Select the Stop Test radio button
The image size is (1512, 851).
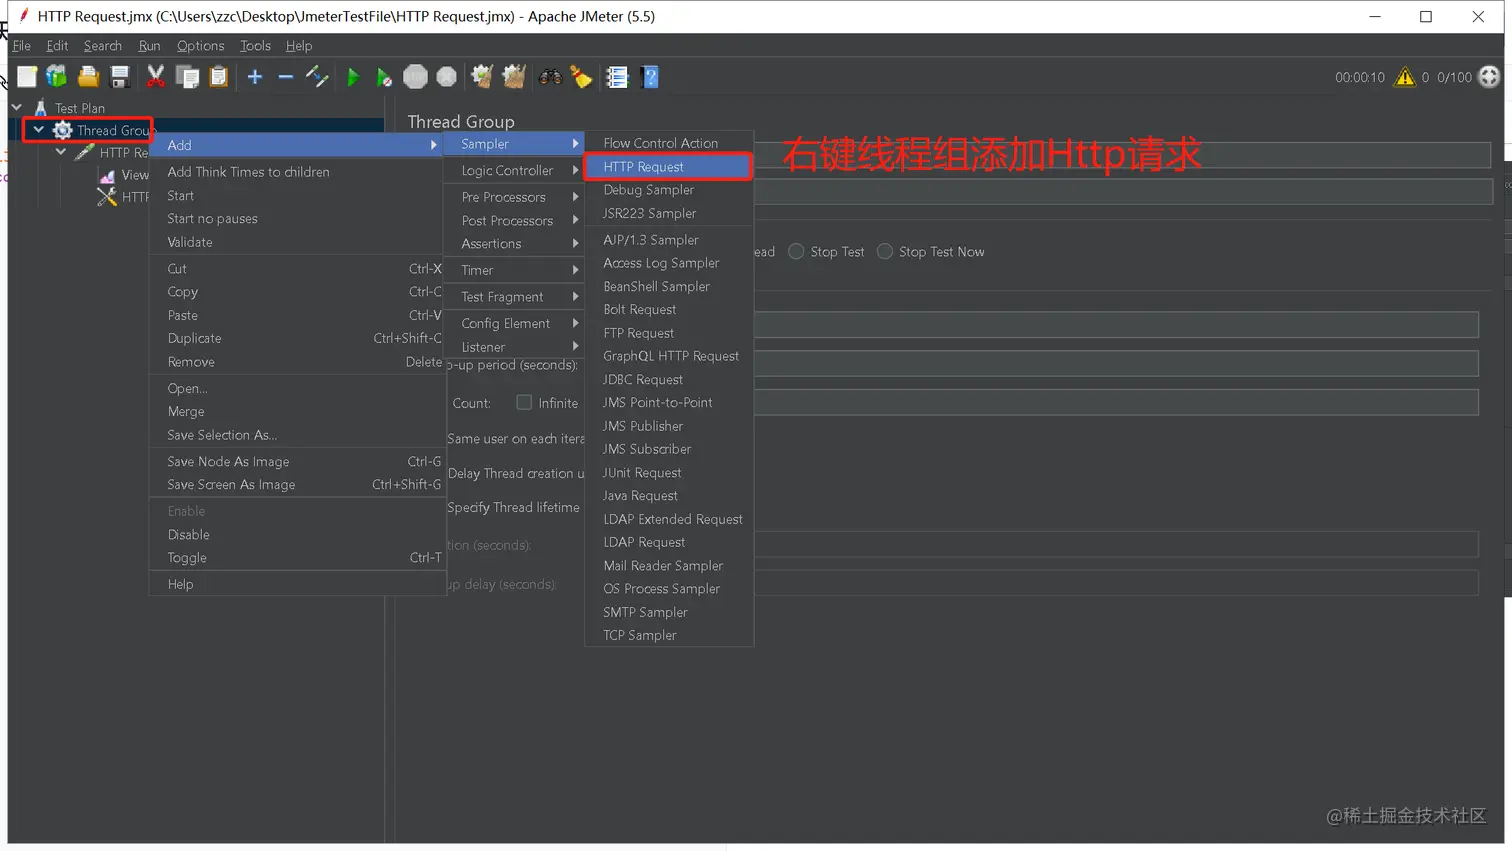(796, 252)
